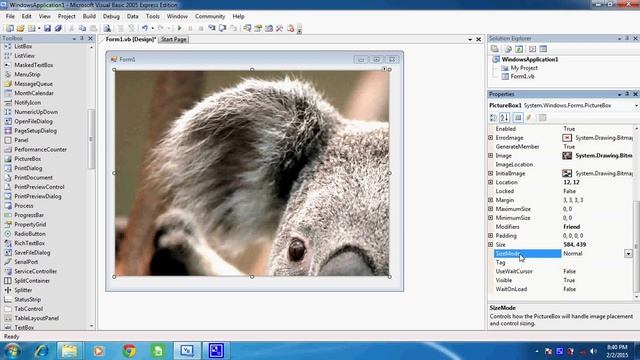Click Show All Files in Solution Explorer
This screenshot has height=360, width=640.
[508, 49]
